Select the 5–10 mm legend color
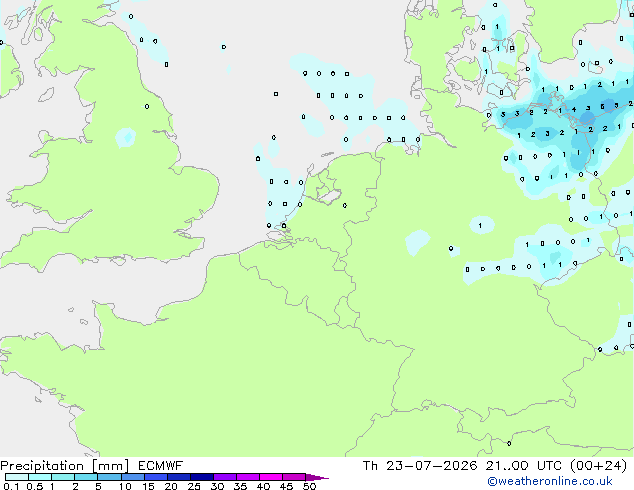Screen dimensions: 634x490 [110, 477]
